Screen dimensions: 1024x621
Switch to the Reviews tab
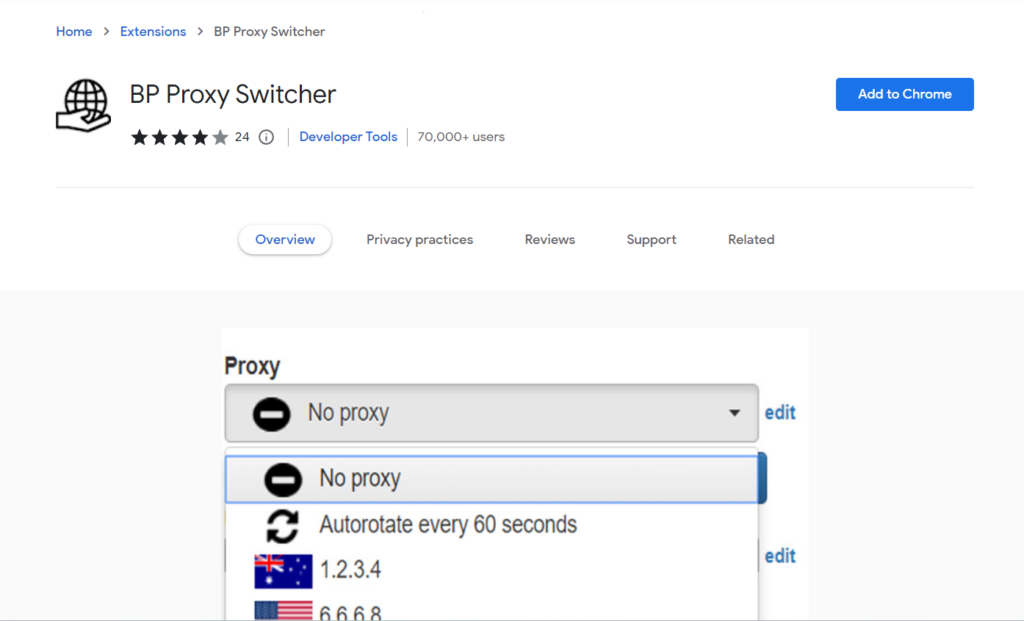coord(549,239)
